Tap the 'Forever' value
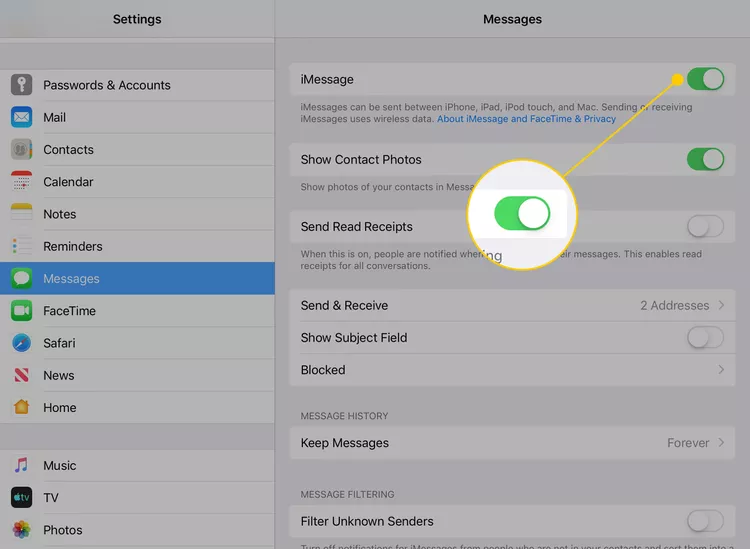This screenshot has width=750, height=549. 688,443
